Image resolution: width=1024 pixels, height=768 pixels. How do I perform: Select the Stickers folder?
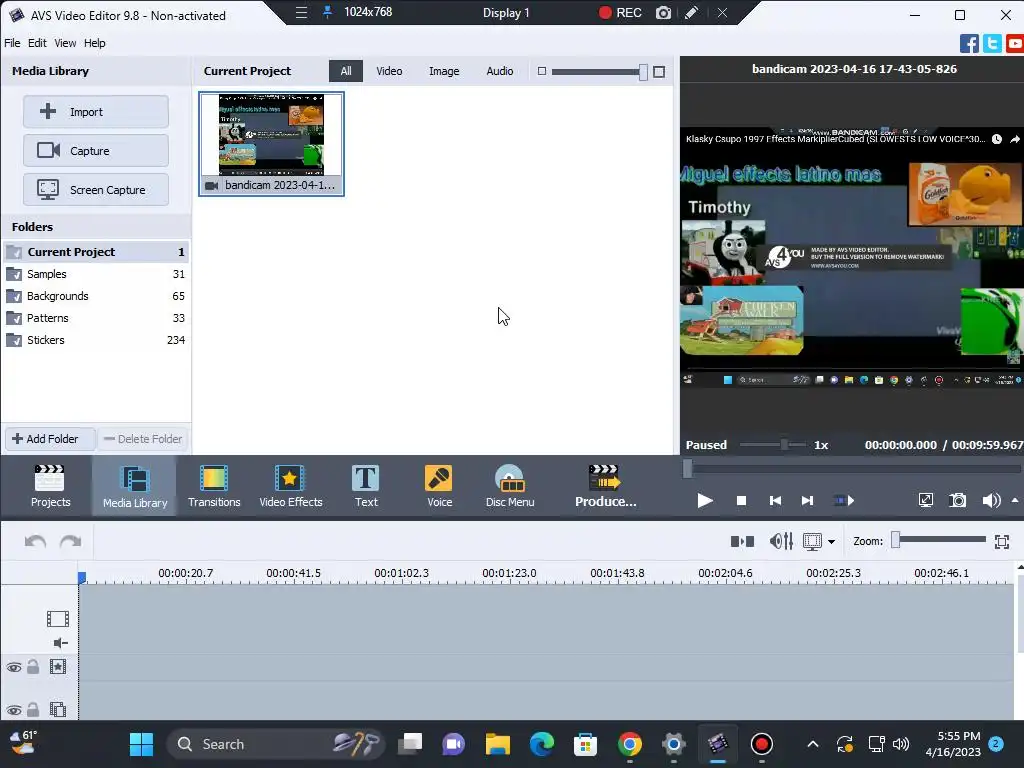tap(96, 340)
